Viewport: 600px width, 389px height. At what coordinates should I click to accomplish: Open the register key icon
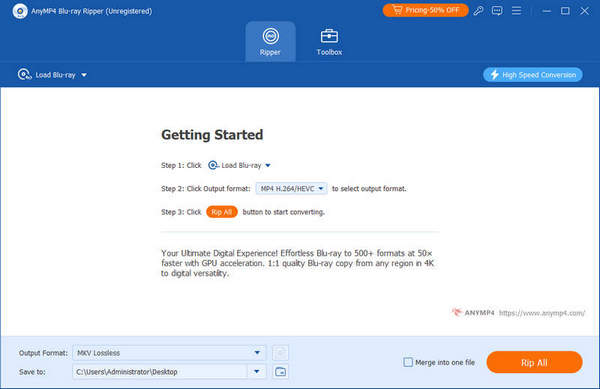click(x=478, y=11)
